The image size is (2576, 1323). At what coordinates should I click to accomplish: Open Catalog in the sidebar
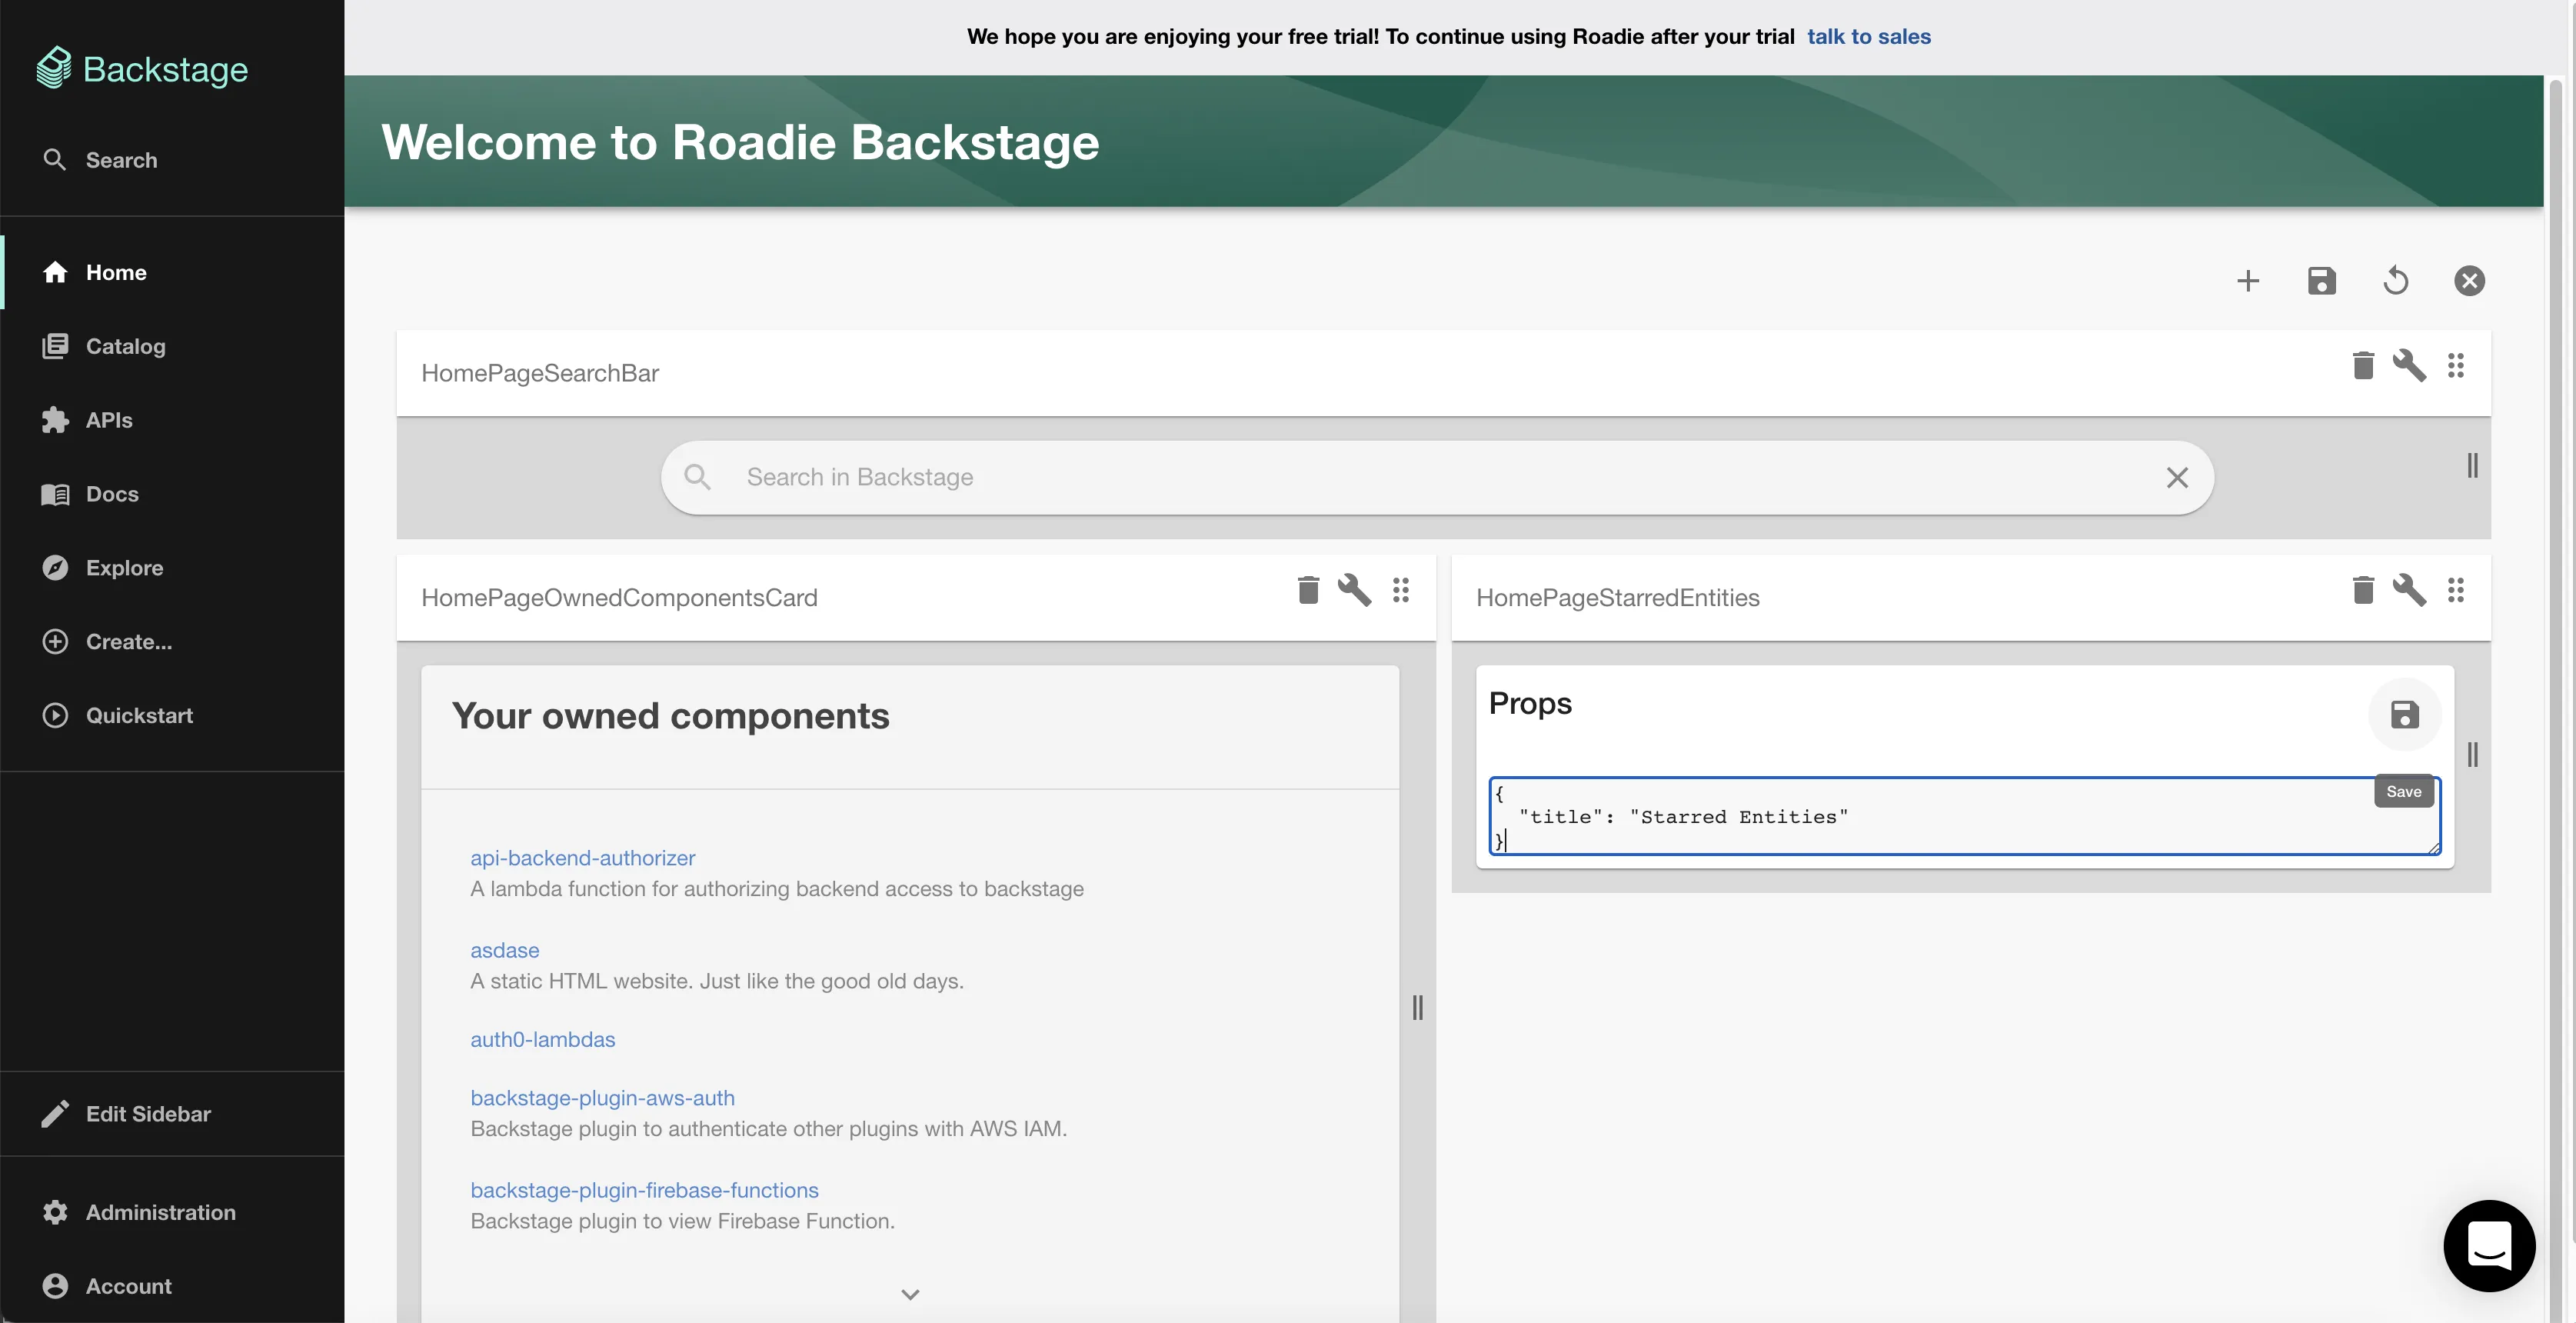click(x=125, y=346)
